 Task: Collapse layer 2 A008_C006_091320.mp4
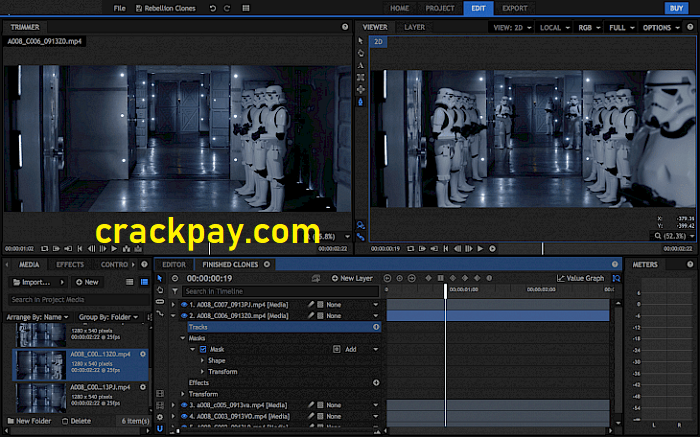(173, 316)
